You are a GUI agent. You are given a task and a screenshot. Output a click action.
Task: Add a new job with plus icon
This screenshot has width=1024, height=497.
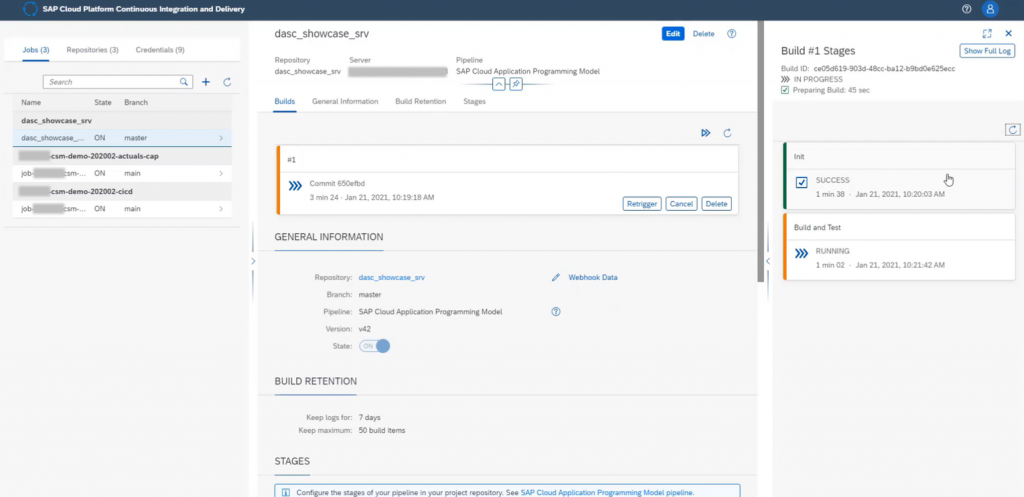[x=206, y=82]
